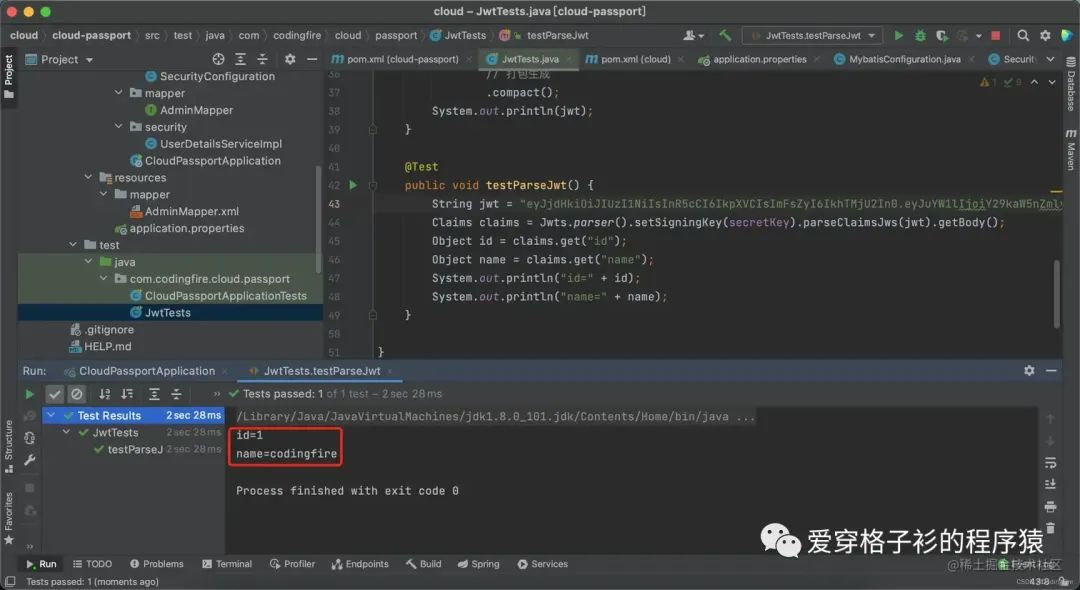Toggle Show Ignored tests filter
1080x590 pixels.
(x=77, y=393)
